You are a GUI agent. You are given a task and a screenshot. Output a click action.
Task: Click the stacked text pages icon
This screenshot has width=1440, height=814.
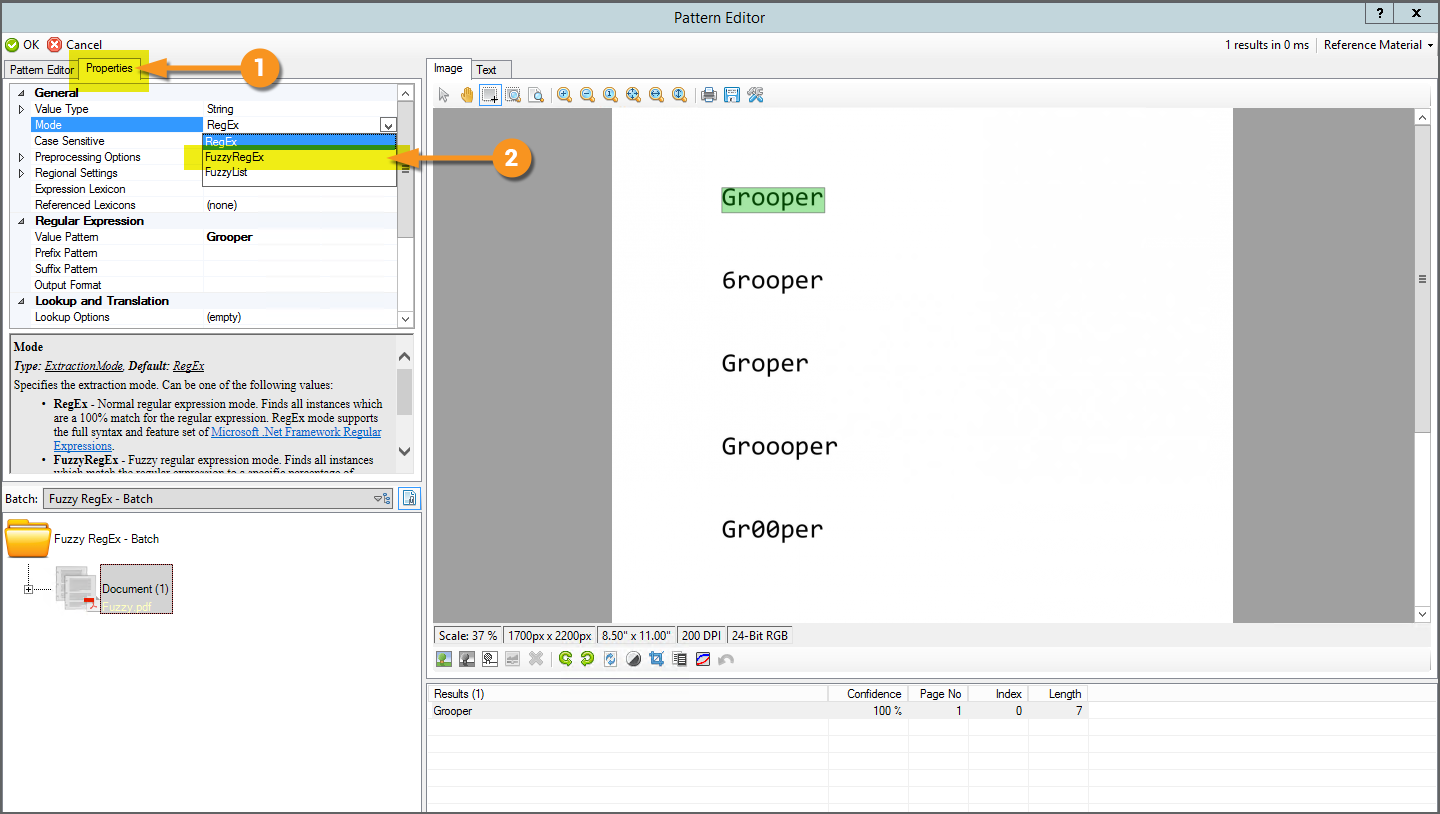click(680, 659)
